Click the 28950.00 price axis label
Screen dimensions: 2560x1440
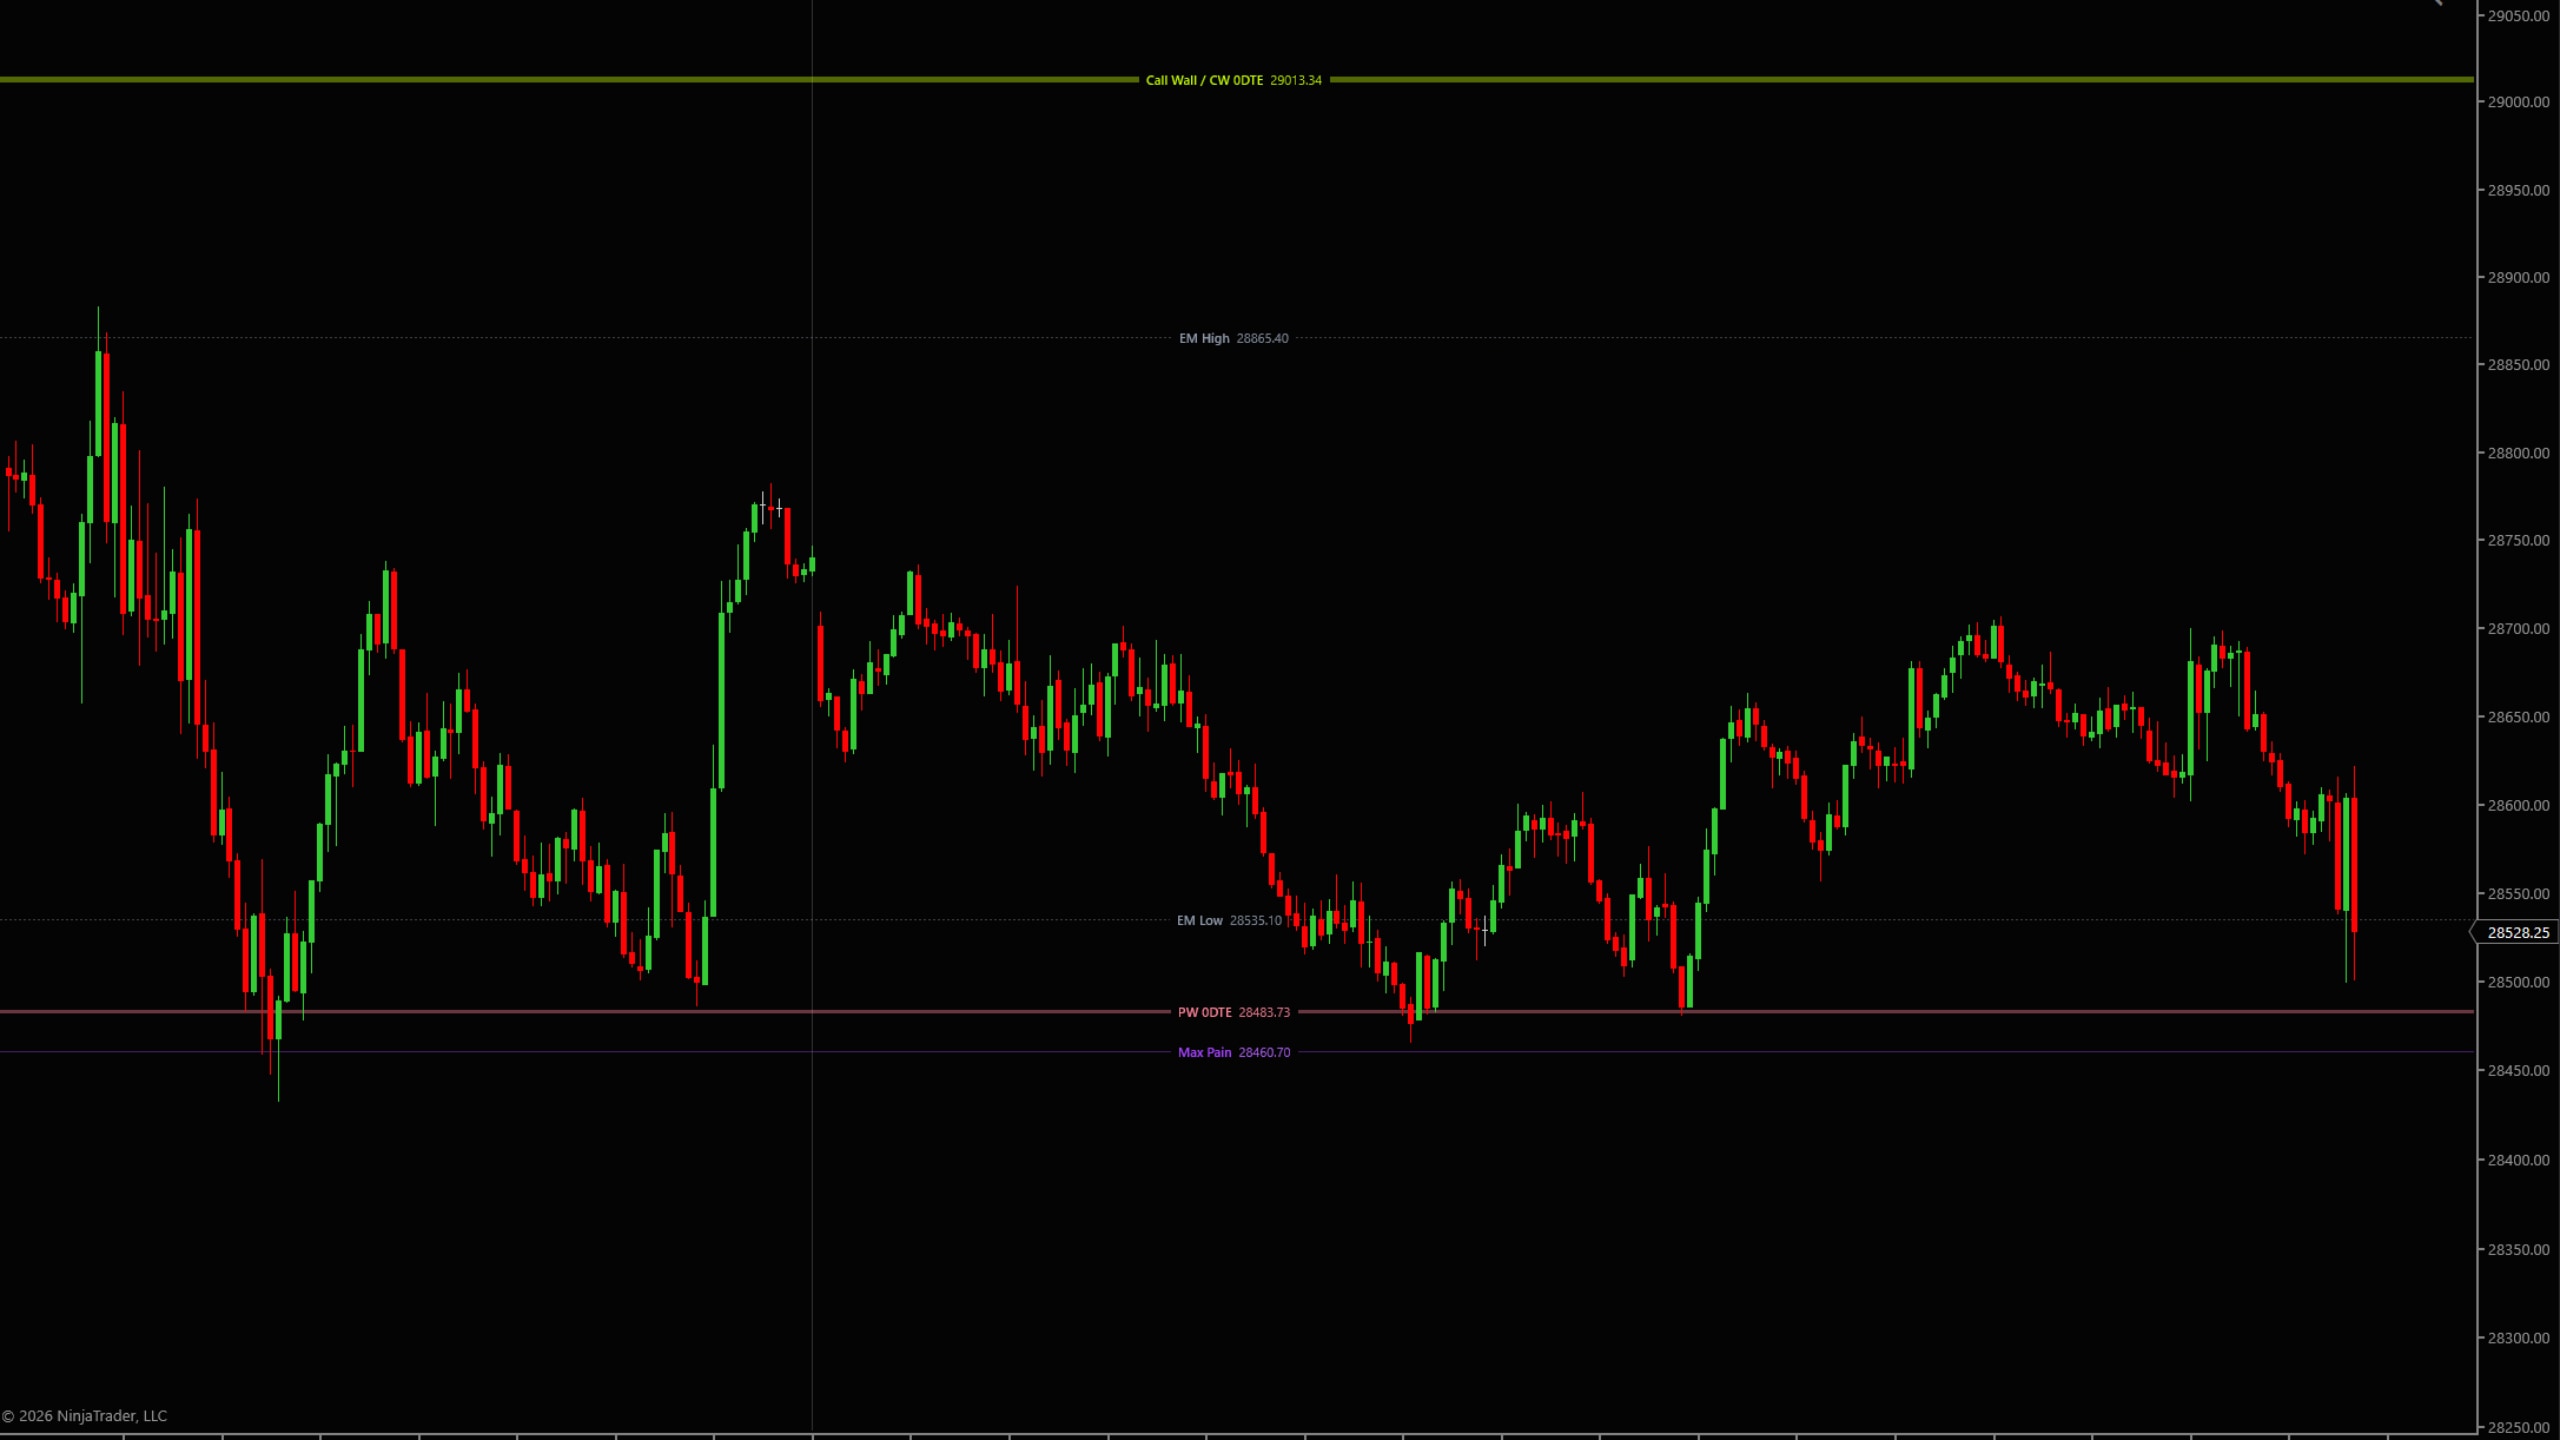[x=2518, y=190]
